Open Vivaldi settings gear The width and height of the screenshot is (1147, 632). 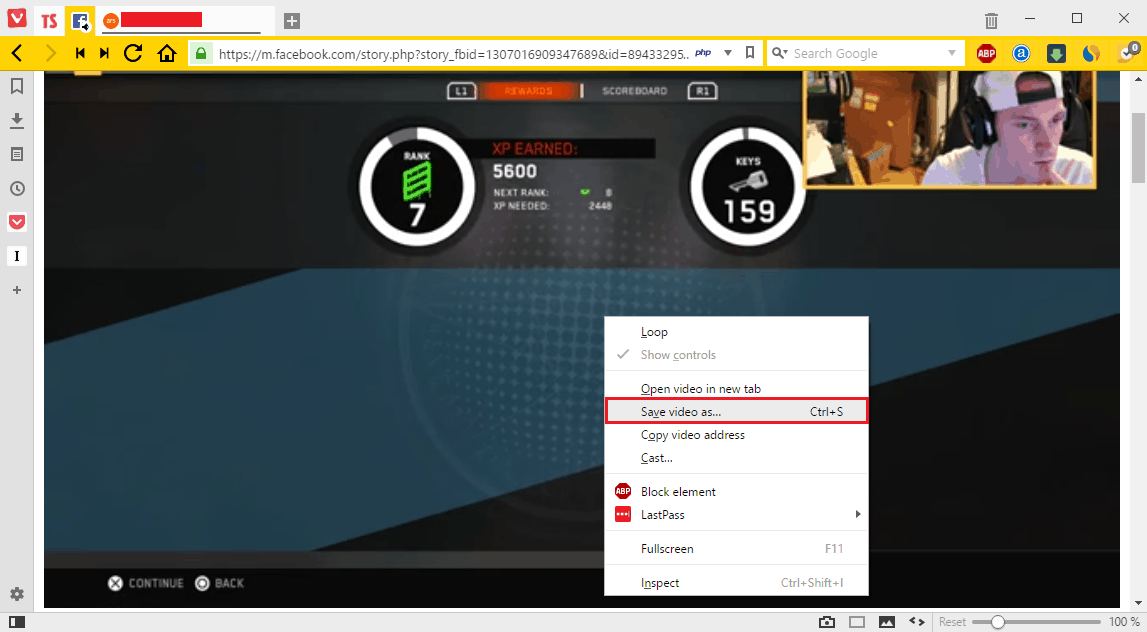(x=17, y=594)
